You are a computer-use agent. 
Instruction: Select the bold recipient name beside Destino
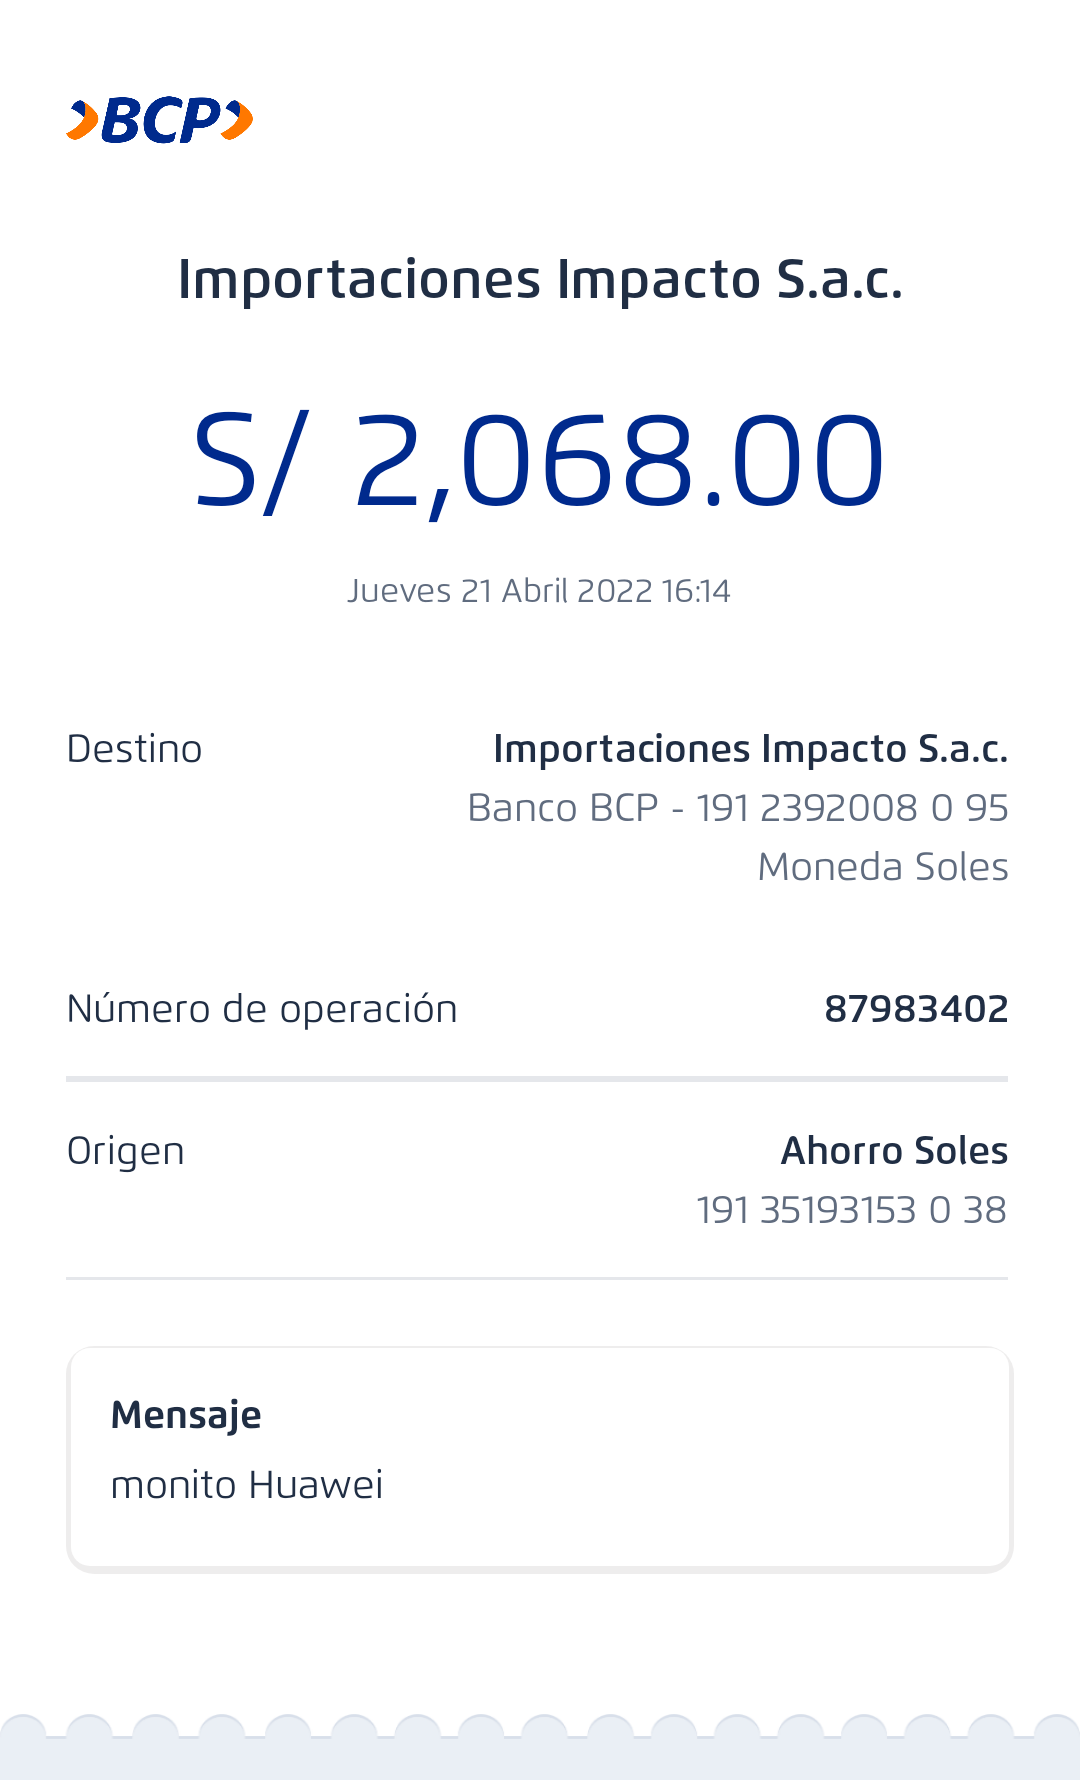(750, 749)
